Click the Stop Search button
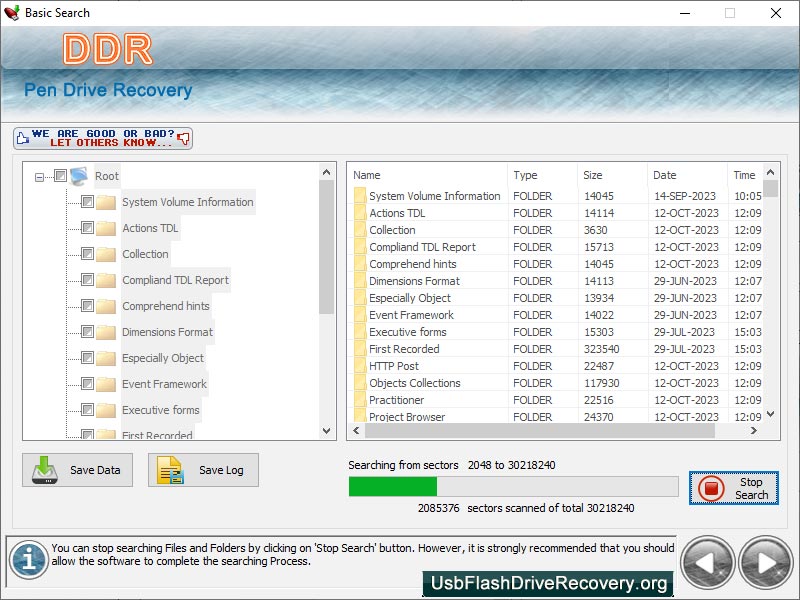Viewport: 800px width, 600px height. pos(734,488)
